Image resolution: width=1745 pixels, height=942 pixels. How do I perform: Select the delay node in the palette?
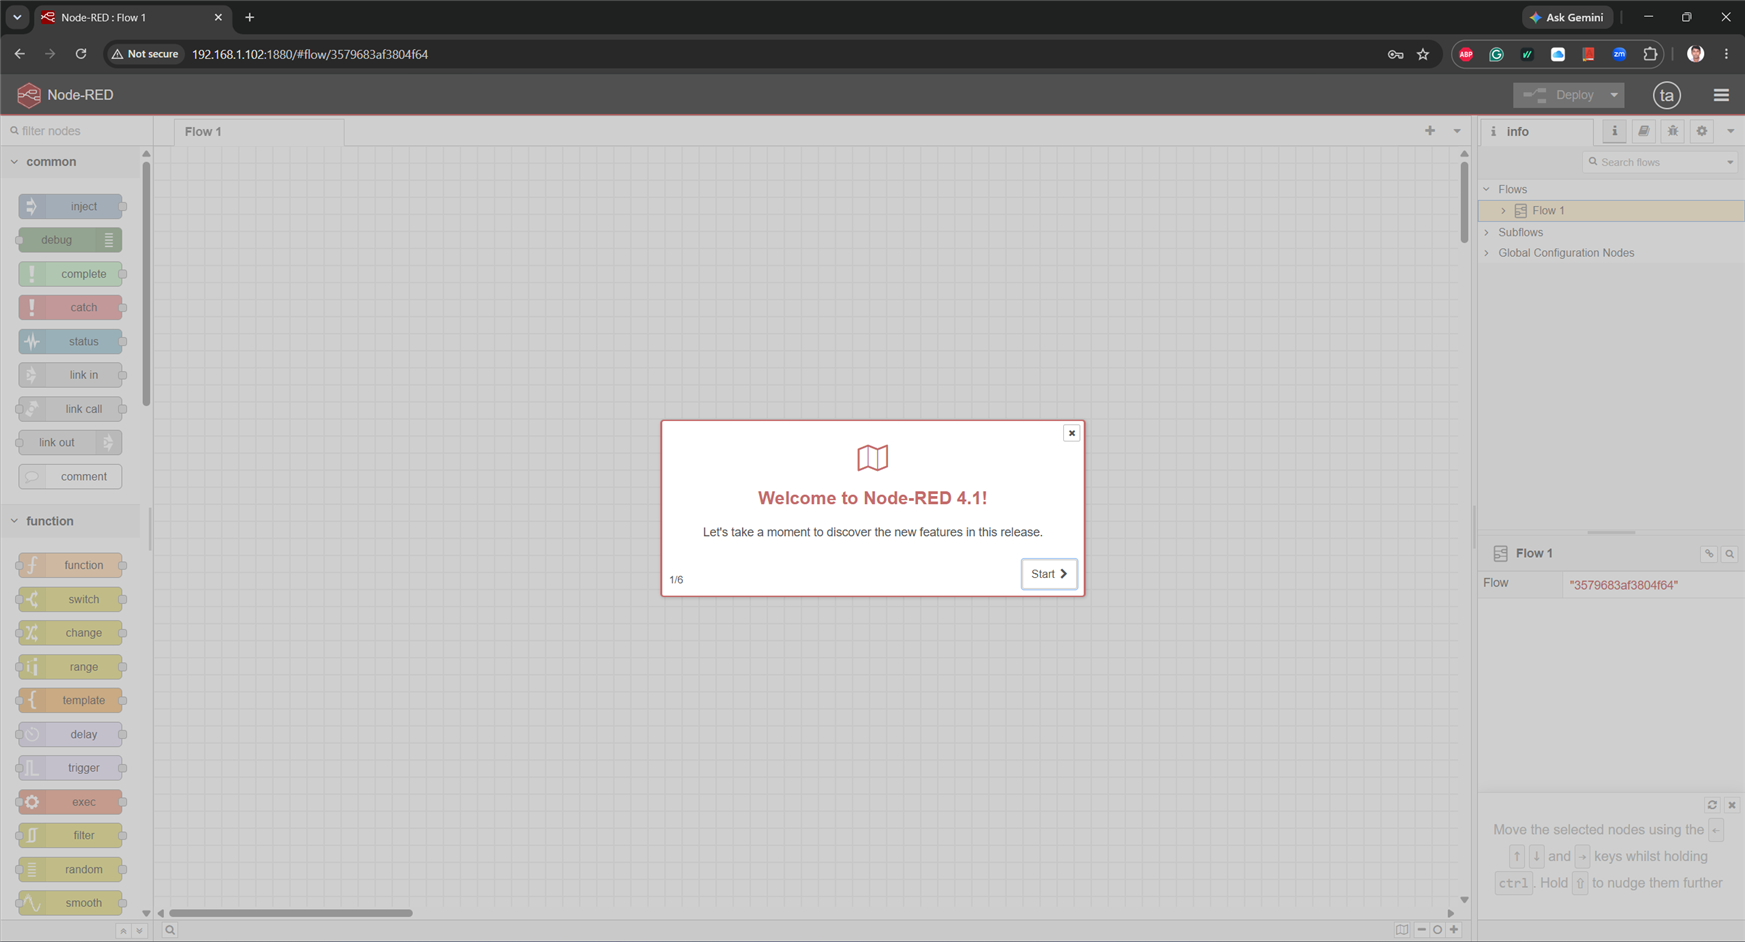pos(70,734)
